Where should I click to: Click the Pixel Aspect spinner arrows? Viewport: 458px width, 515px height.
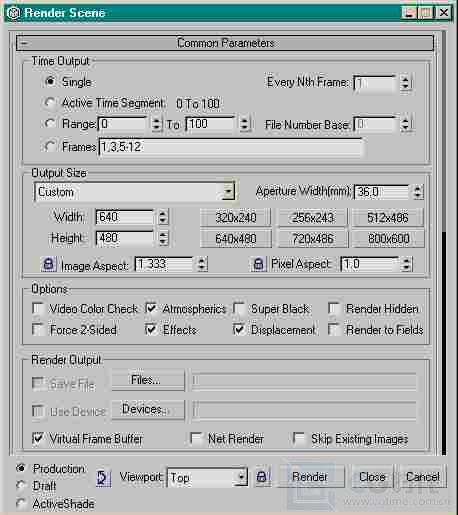coord(406,264)
